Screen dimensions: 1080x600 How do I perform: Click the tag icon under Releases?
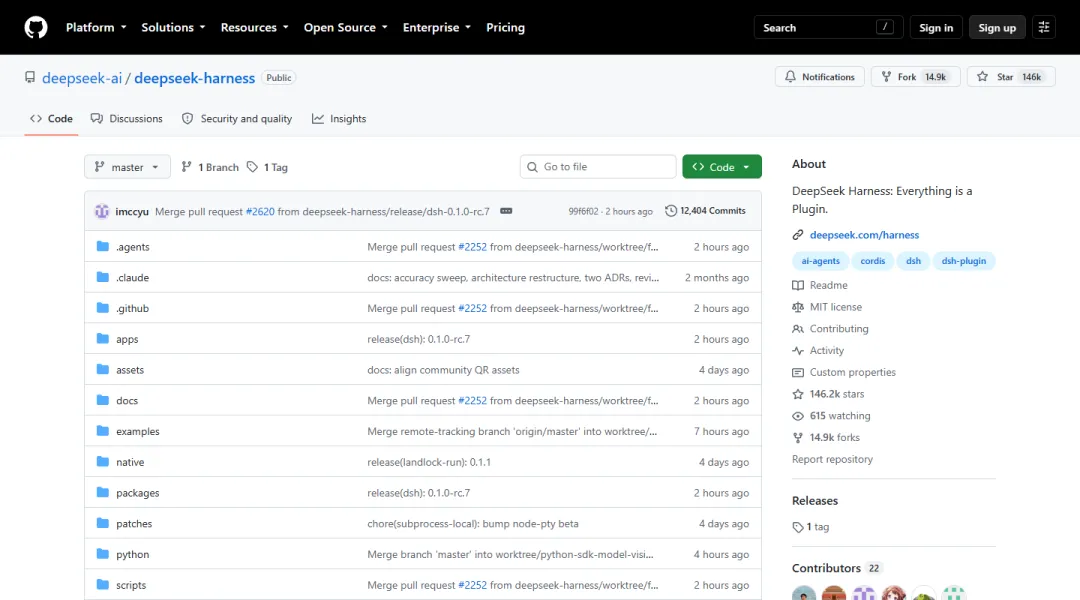(x=798, y=527)
